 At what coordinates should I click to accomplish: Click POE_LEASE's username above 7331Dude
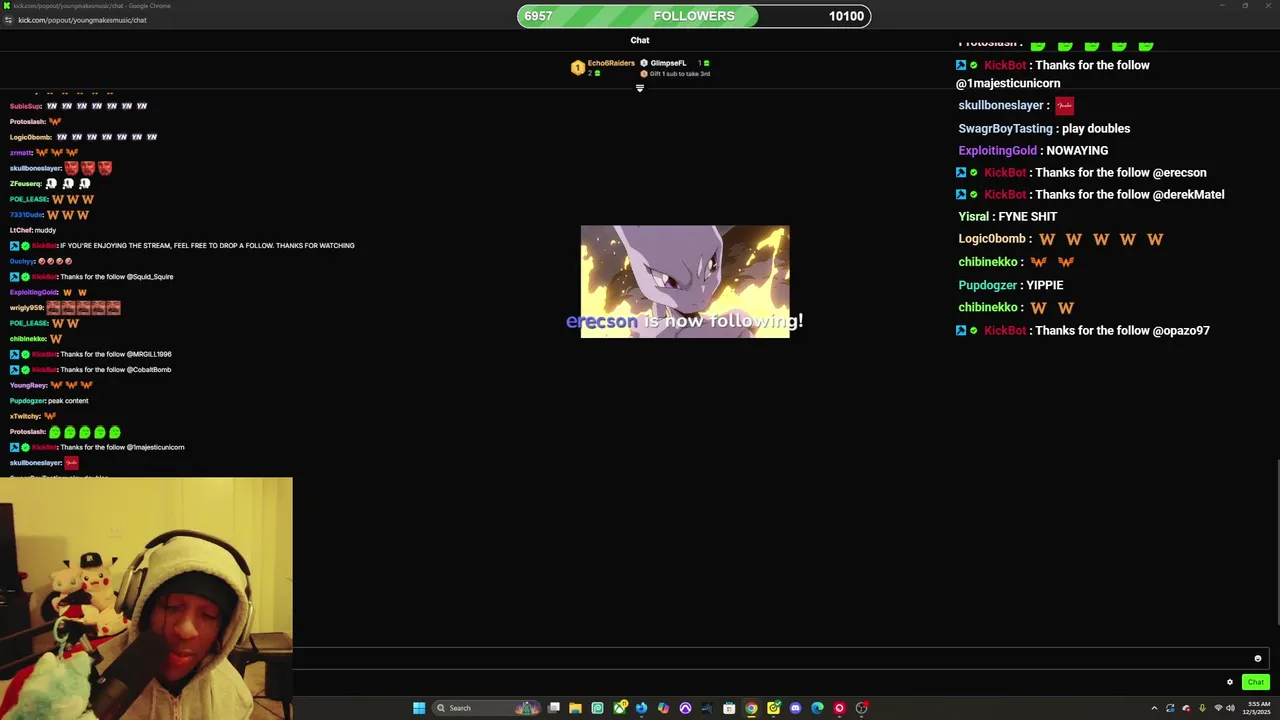(x=28, y=199)
